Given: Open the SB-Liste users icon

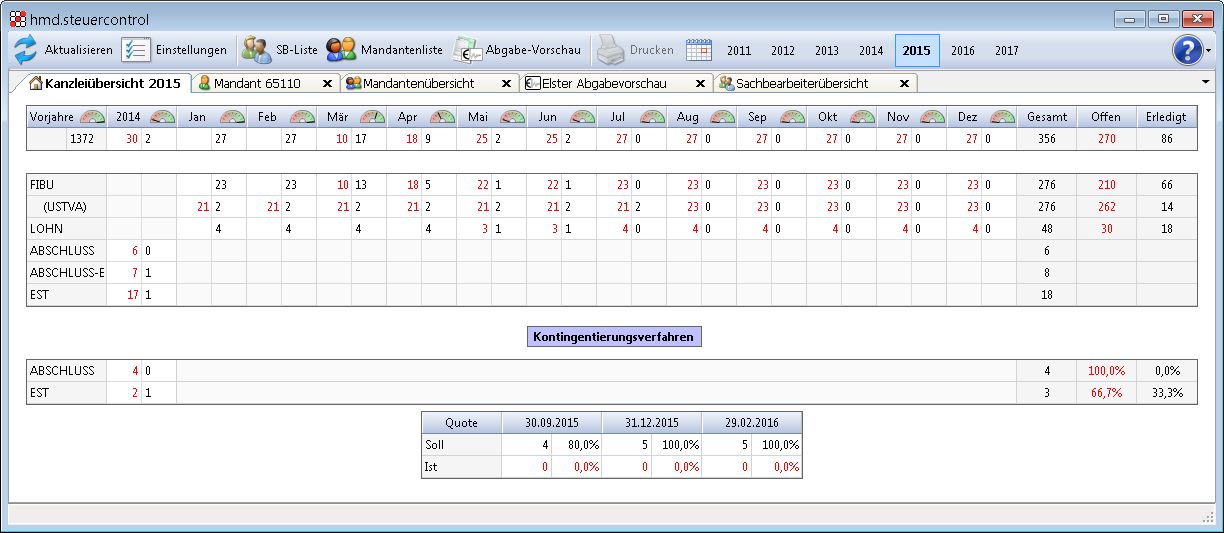Looking at the screenshot, I should [x=256, y=50].
